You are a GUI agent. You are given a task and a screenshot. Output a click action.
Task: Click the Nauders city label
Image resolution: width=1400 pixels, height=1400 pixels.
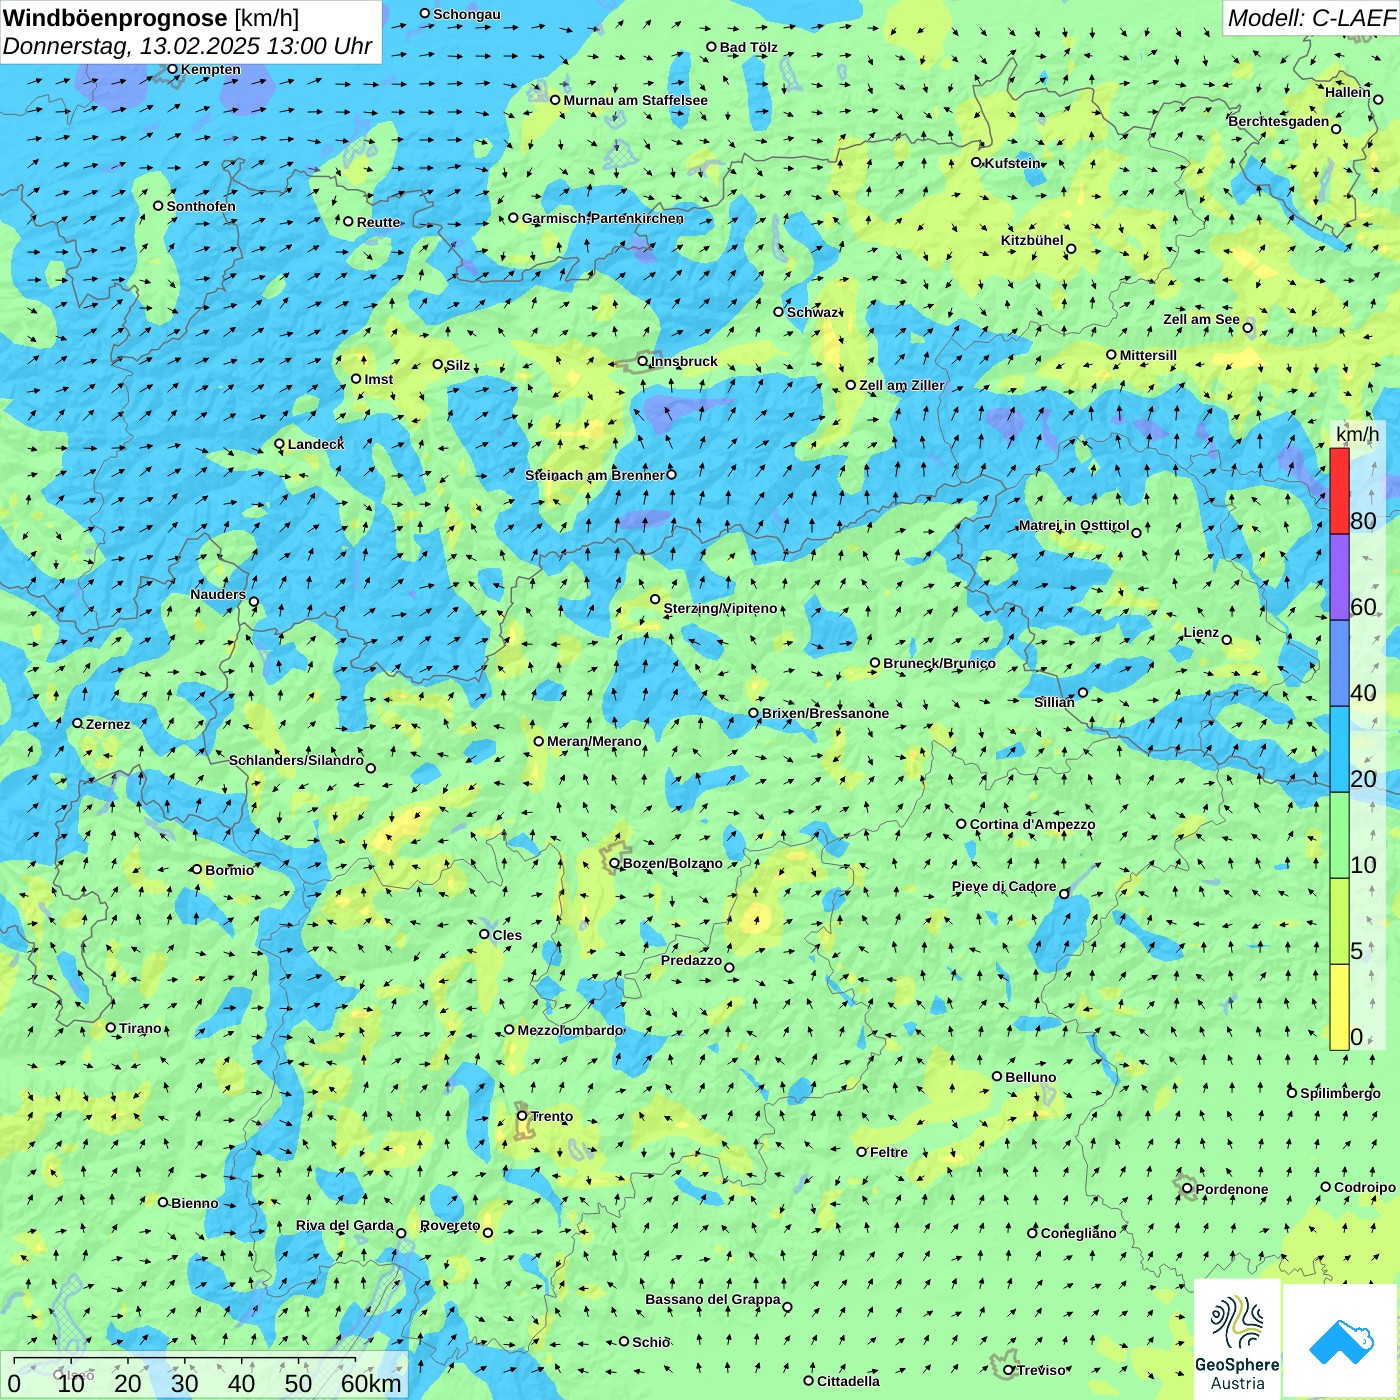coord(218,594)
